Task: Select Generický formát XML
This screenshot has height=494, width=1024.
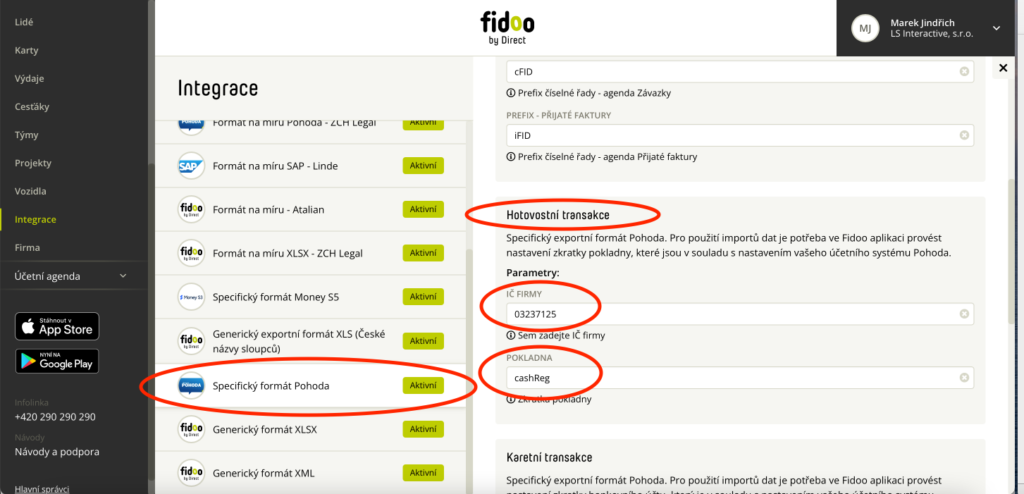Action: click(x=310, y=472)
